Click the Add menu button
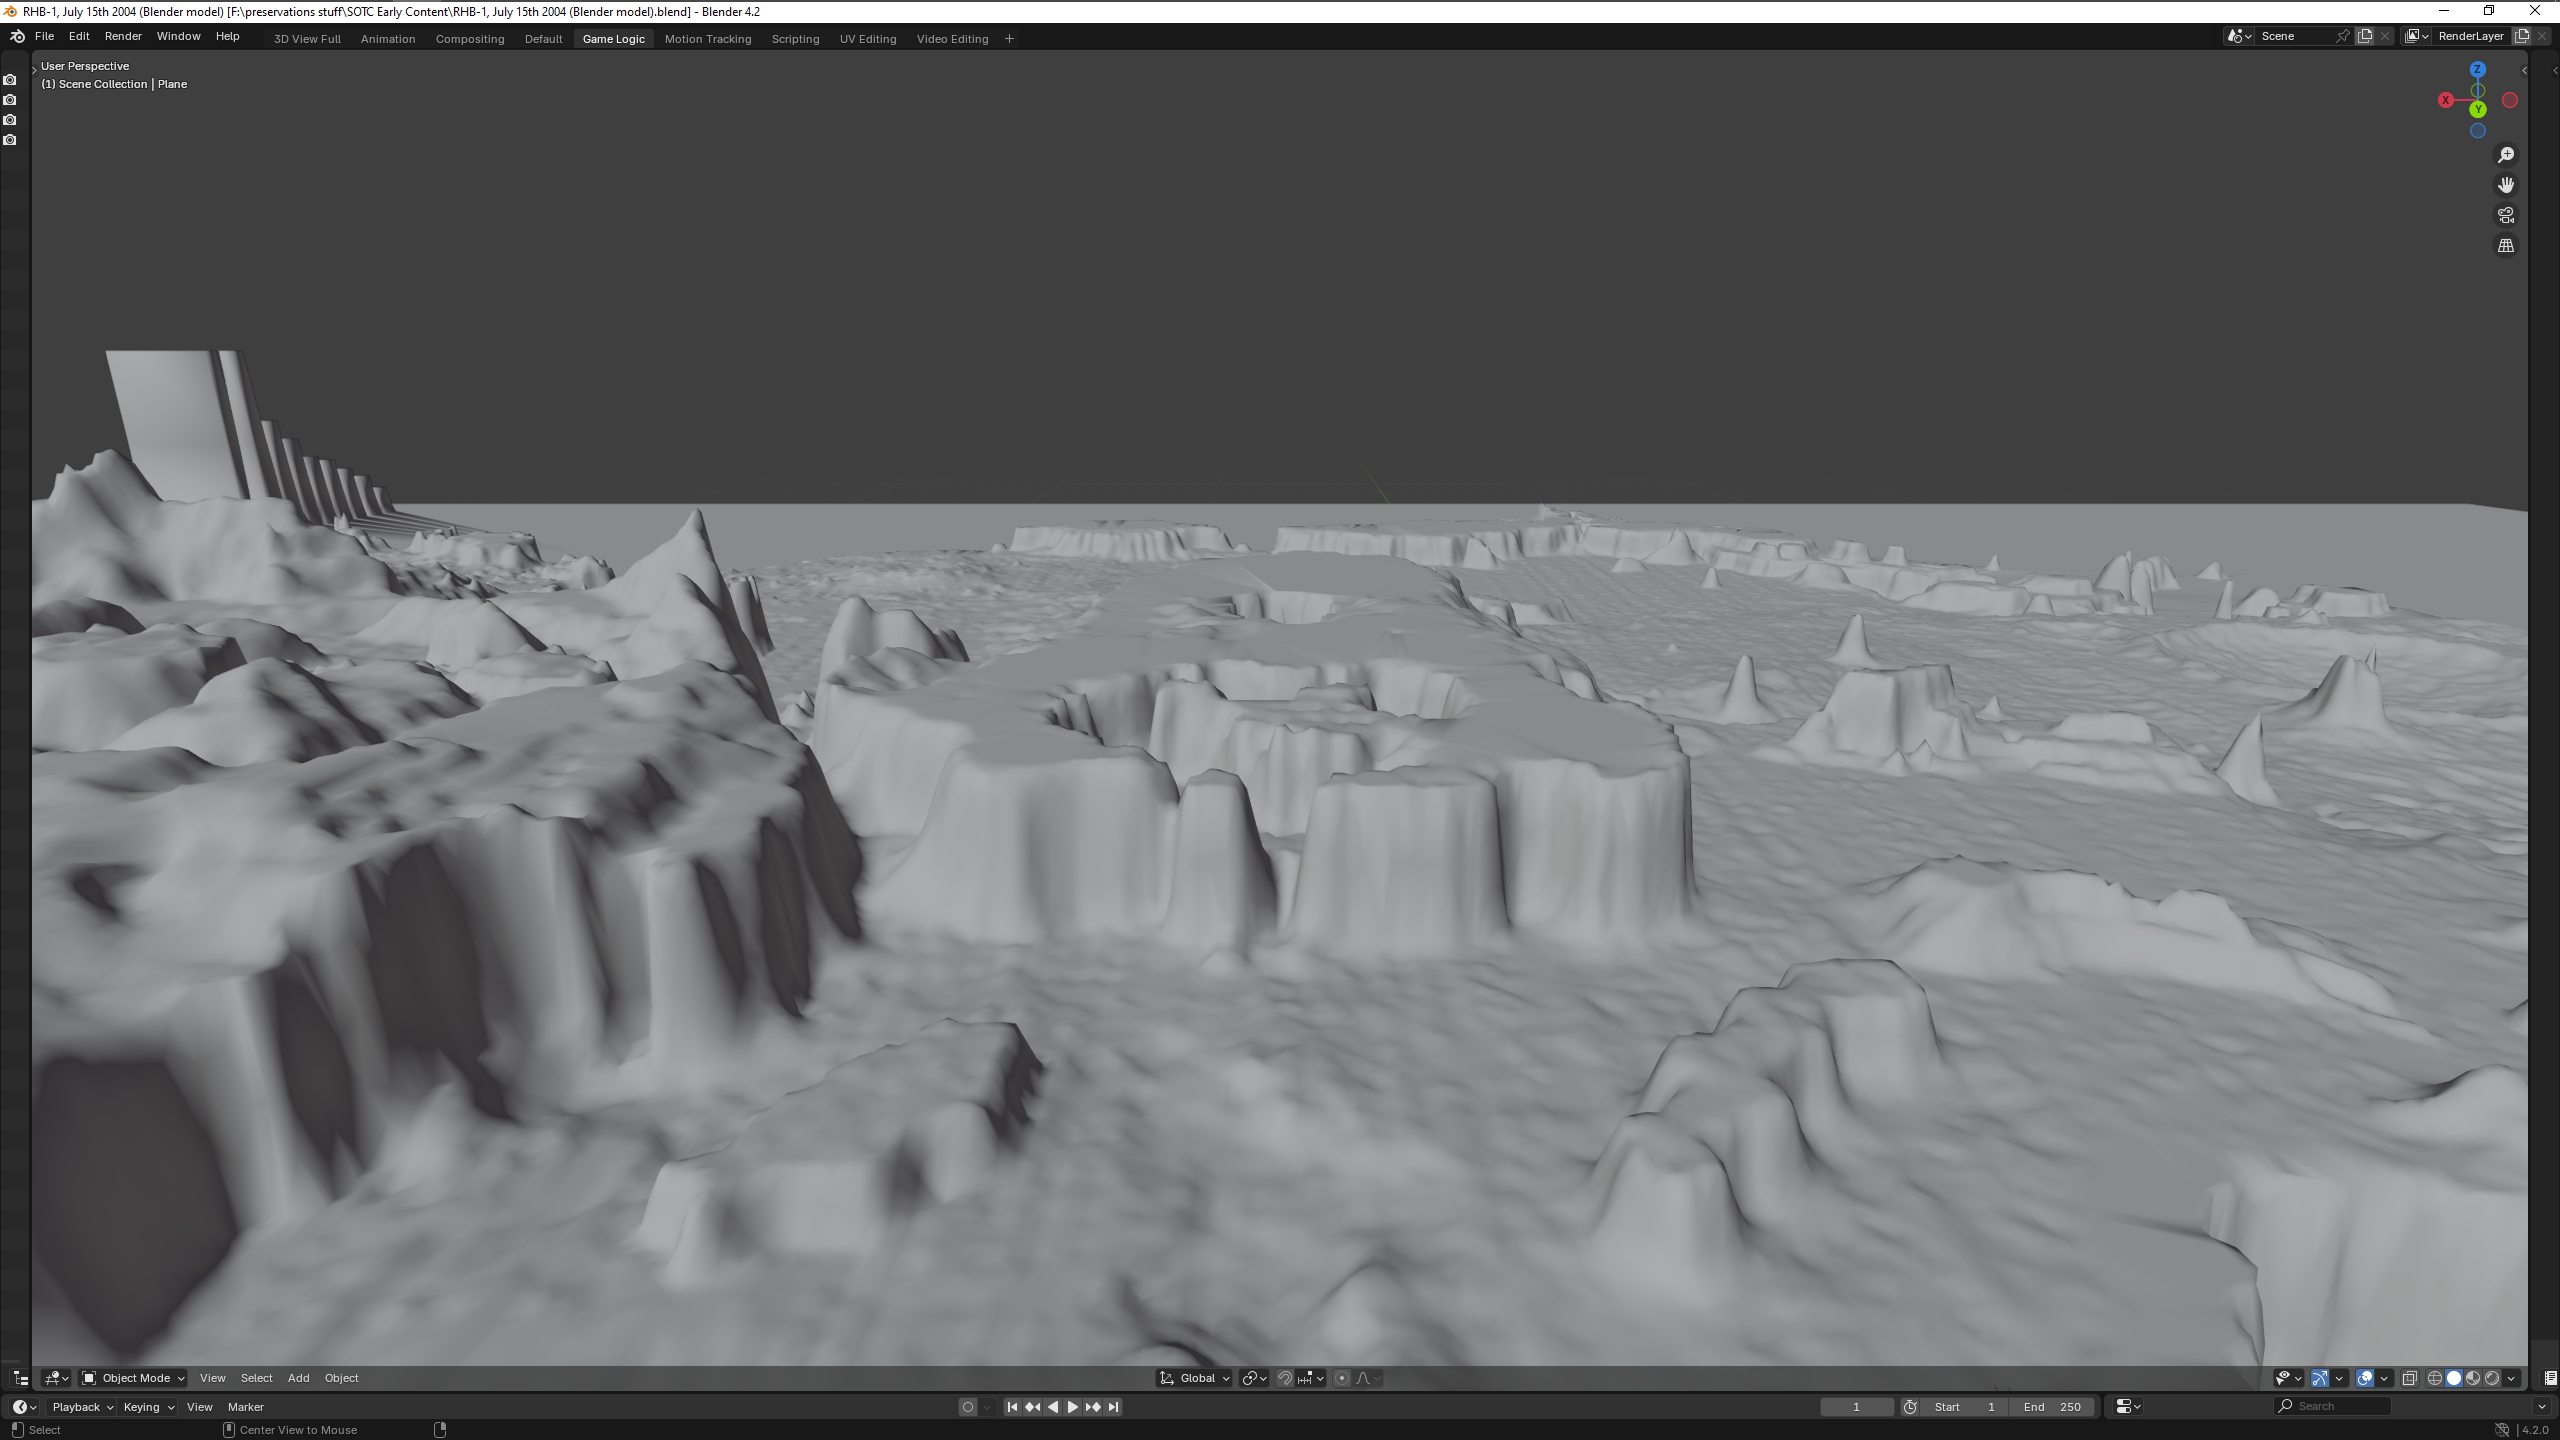 [x=298, y=1378]
